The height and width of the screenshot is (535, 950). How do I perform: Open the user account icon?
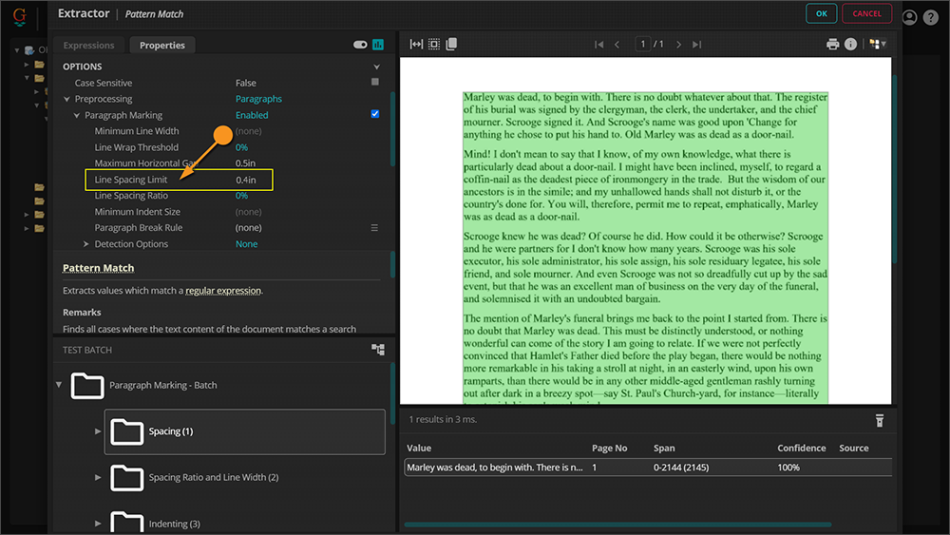pyautogui.click(x=909, y=17)
